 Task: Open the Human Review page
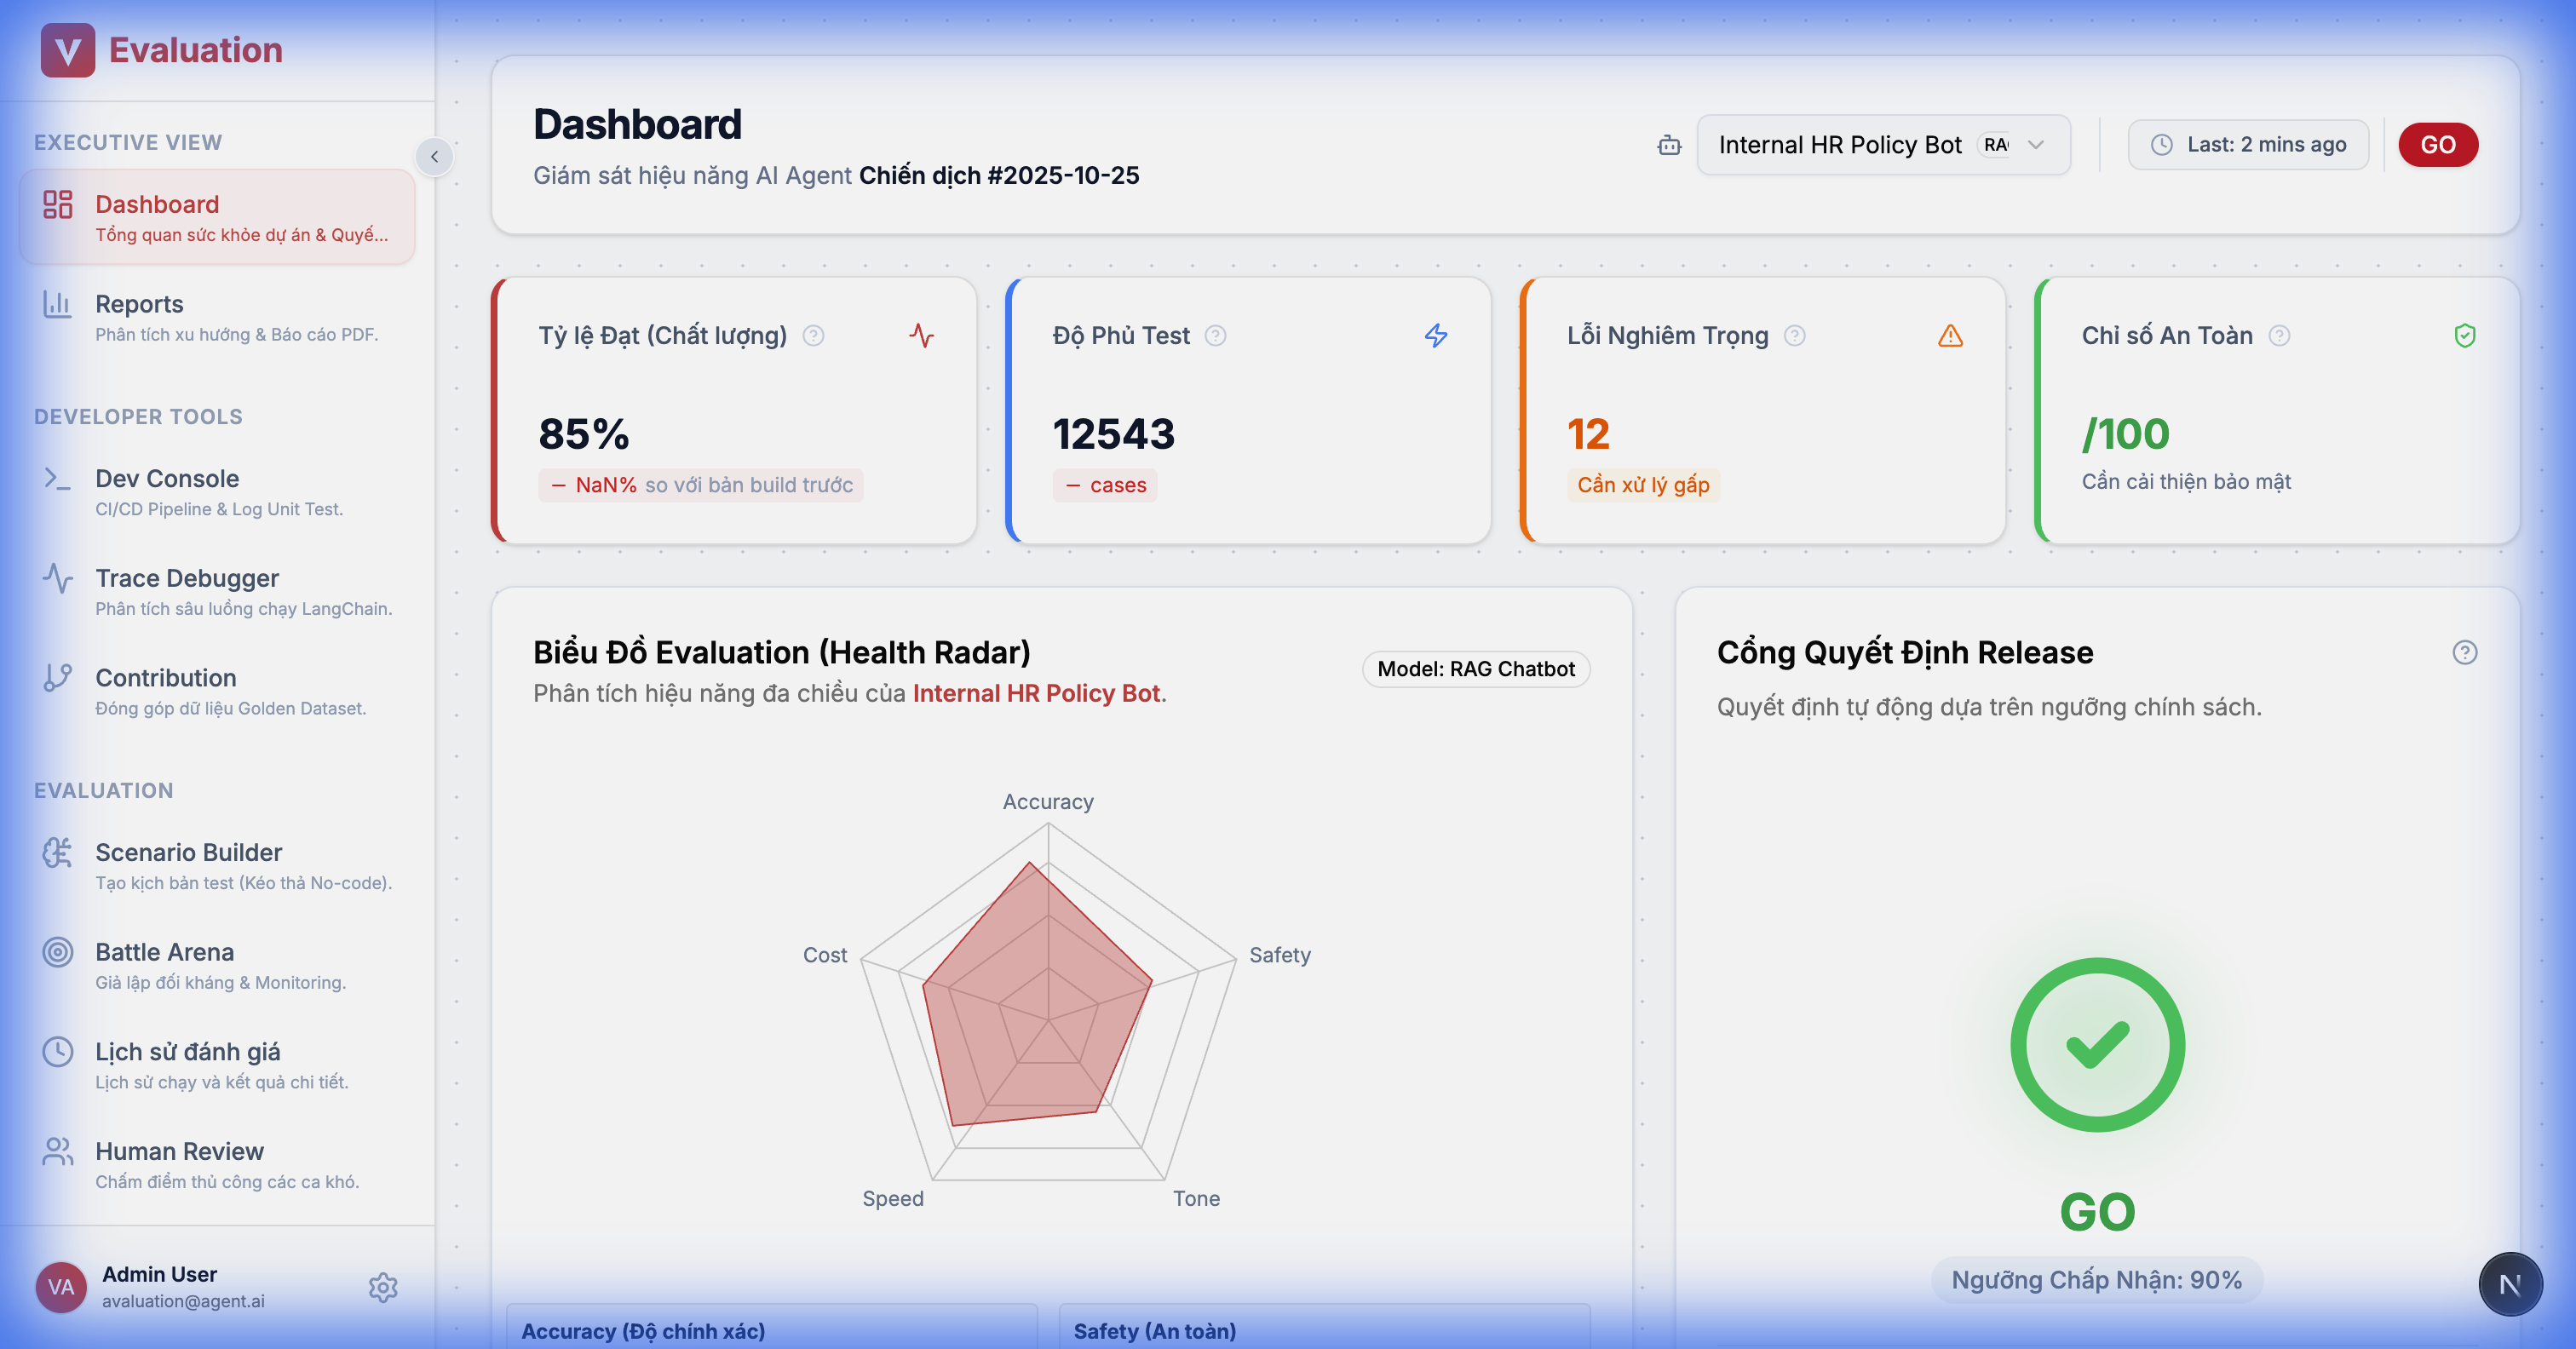[x=178, y=1151]
